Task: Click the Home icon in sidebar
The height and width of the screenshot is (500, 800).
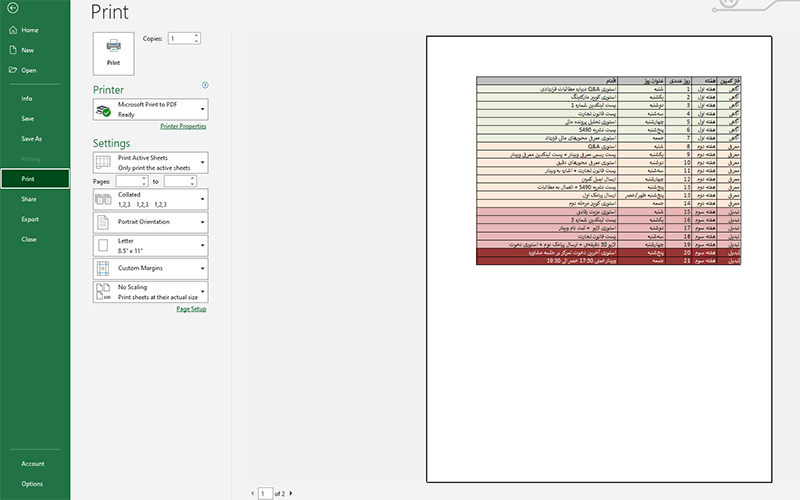Action: [13, 30]
